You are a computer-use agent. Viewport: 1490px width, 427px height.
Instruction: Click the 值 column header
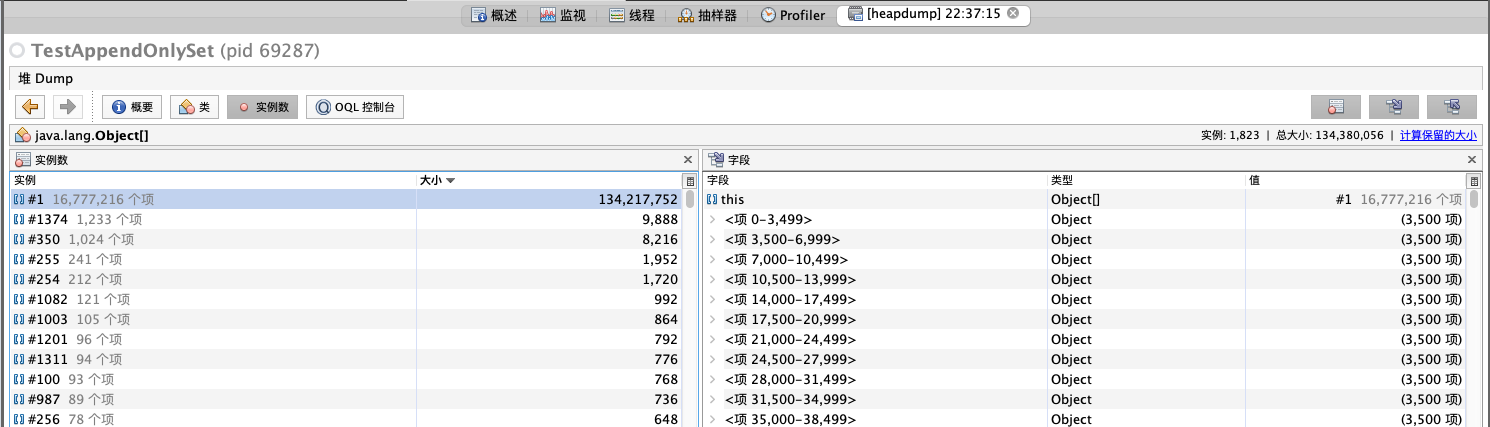click(1355, 180)
